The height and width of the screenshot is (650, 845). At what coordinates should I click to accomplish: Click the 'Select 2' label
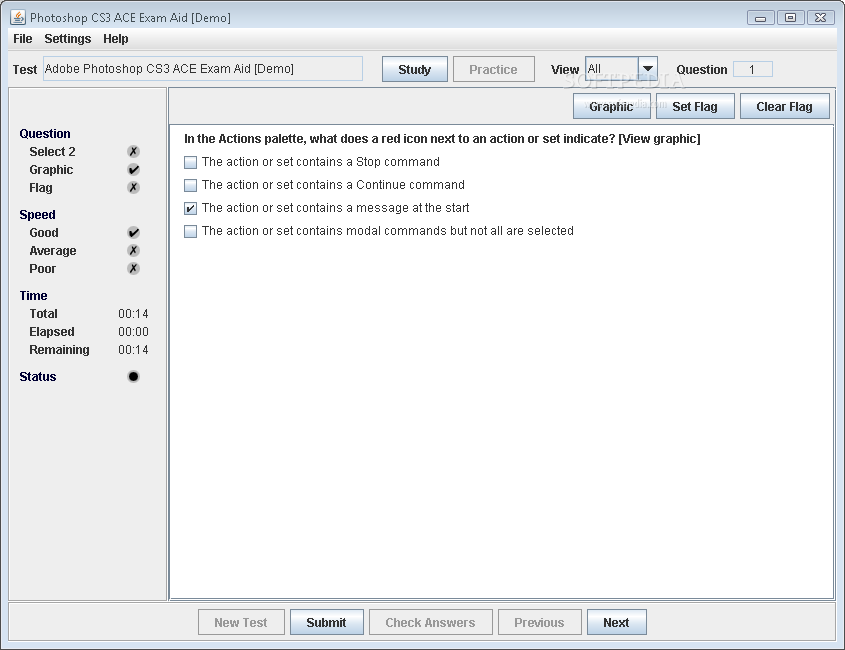(52, 151)
